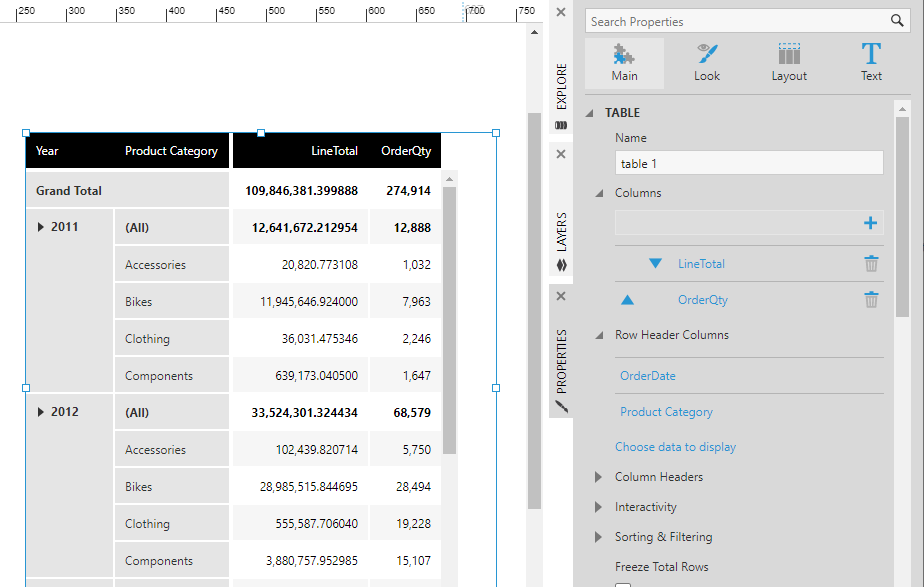The image size is (924, 587).
Task: Click the table scrollbar up arrow
Action: point(449,179)
